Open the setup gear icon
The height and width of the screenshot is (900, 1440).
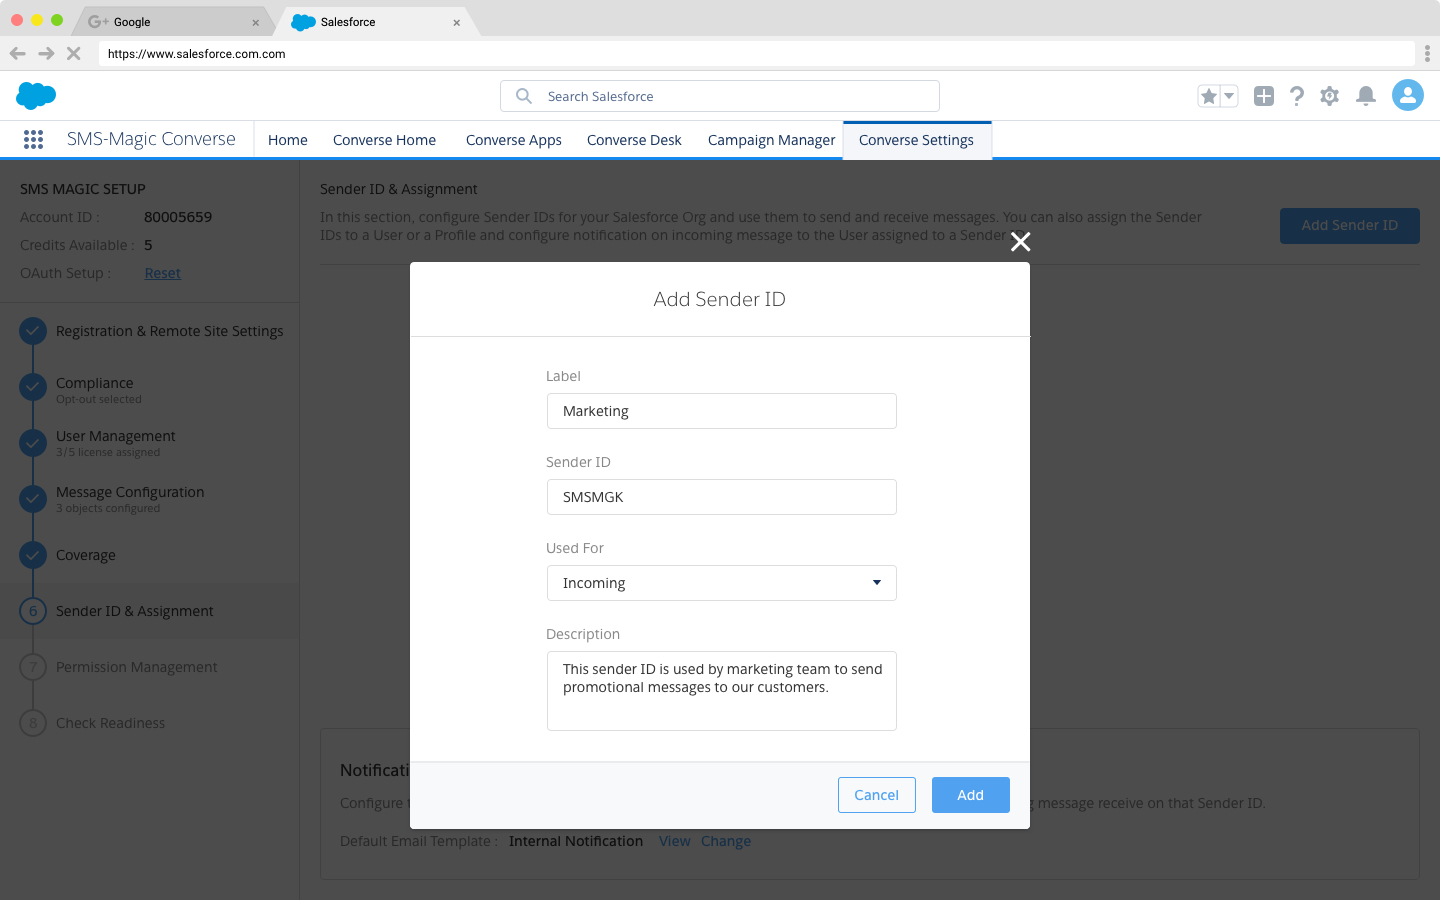(x=1329, y=96)
